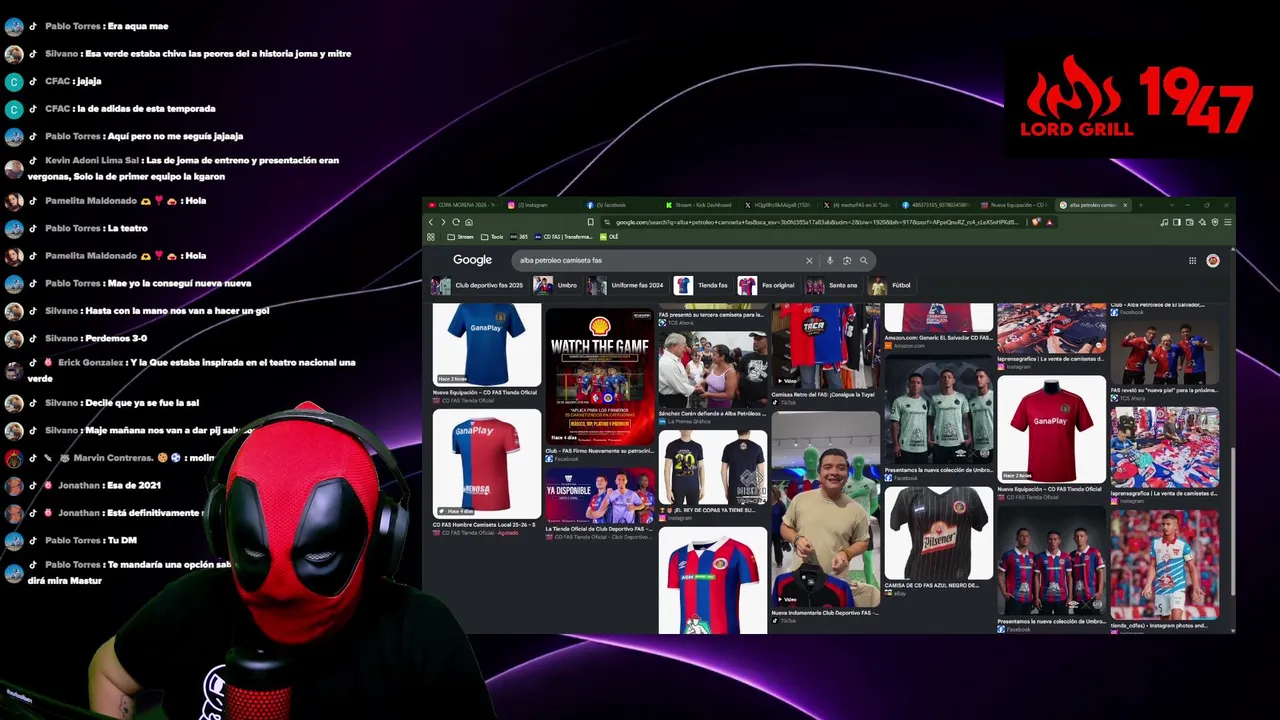Filter results by the Umbro chip

555,286
